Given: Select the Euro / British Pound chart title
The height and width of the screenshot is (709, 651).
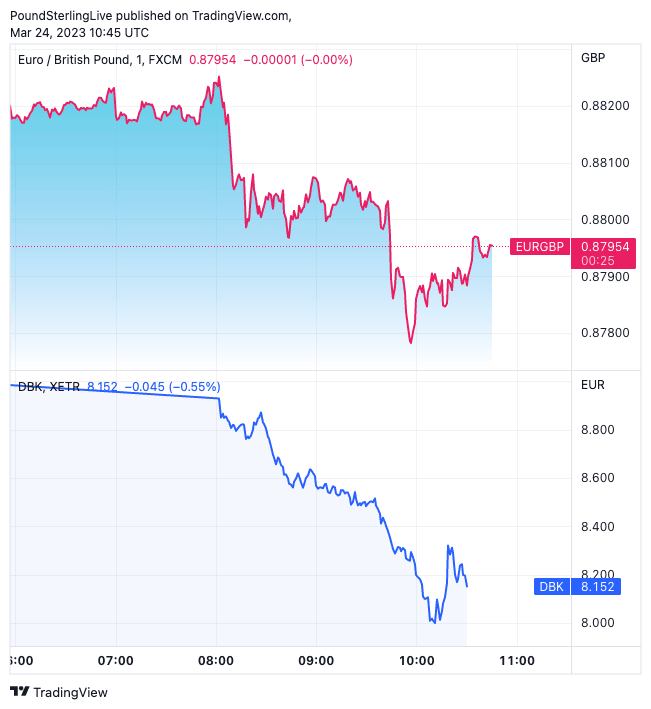Looking at the screenshot, I should pos(74,60).
